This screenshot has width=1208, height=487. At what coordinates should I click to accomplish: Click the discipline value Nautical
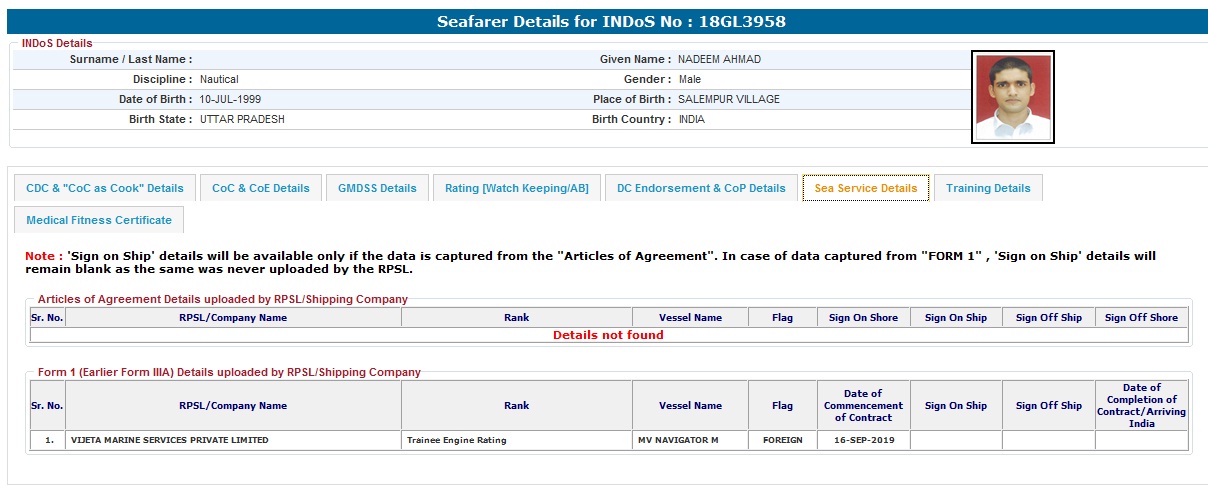pos(219,79)
